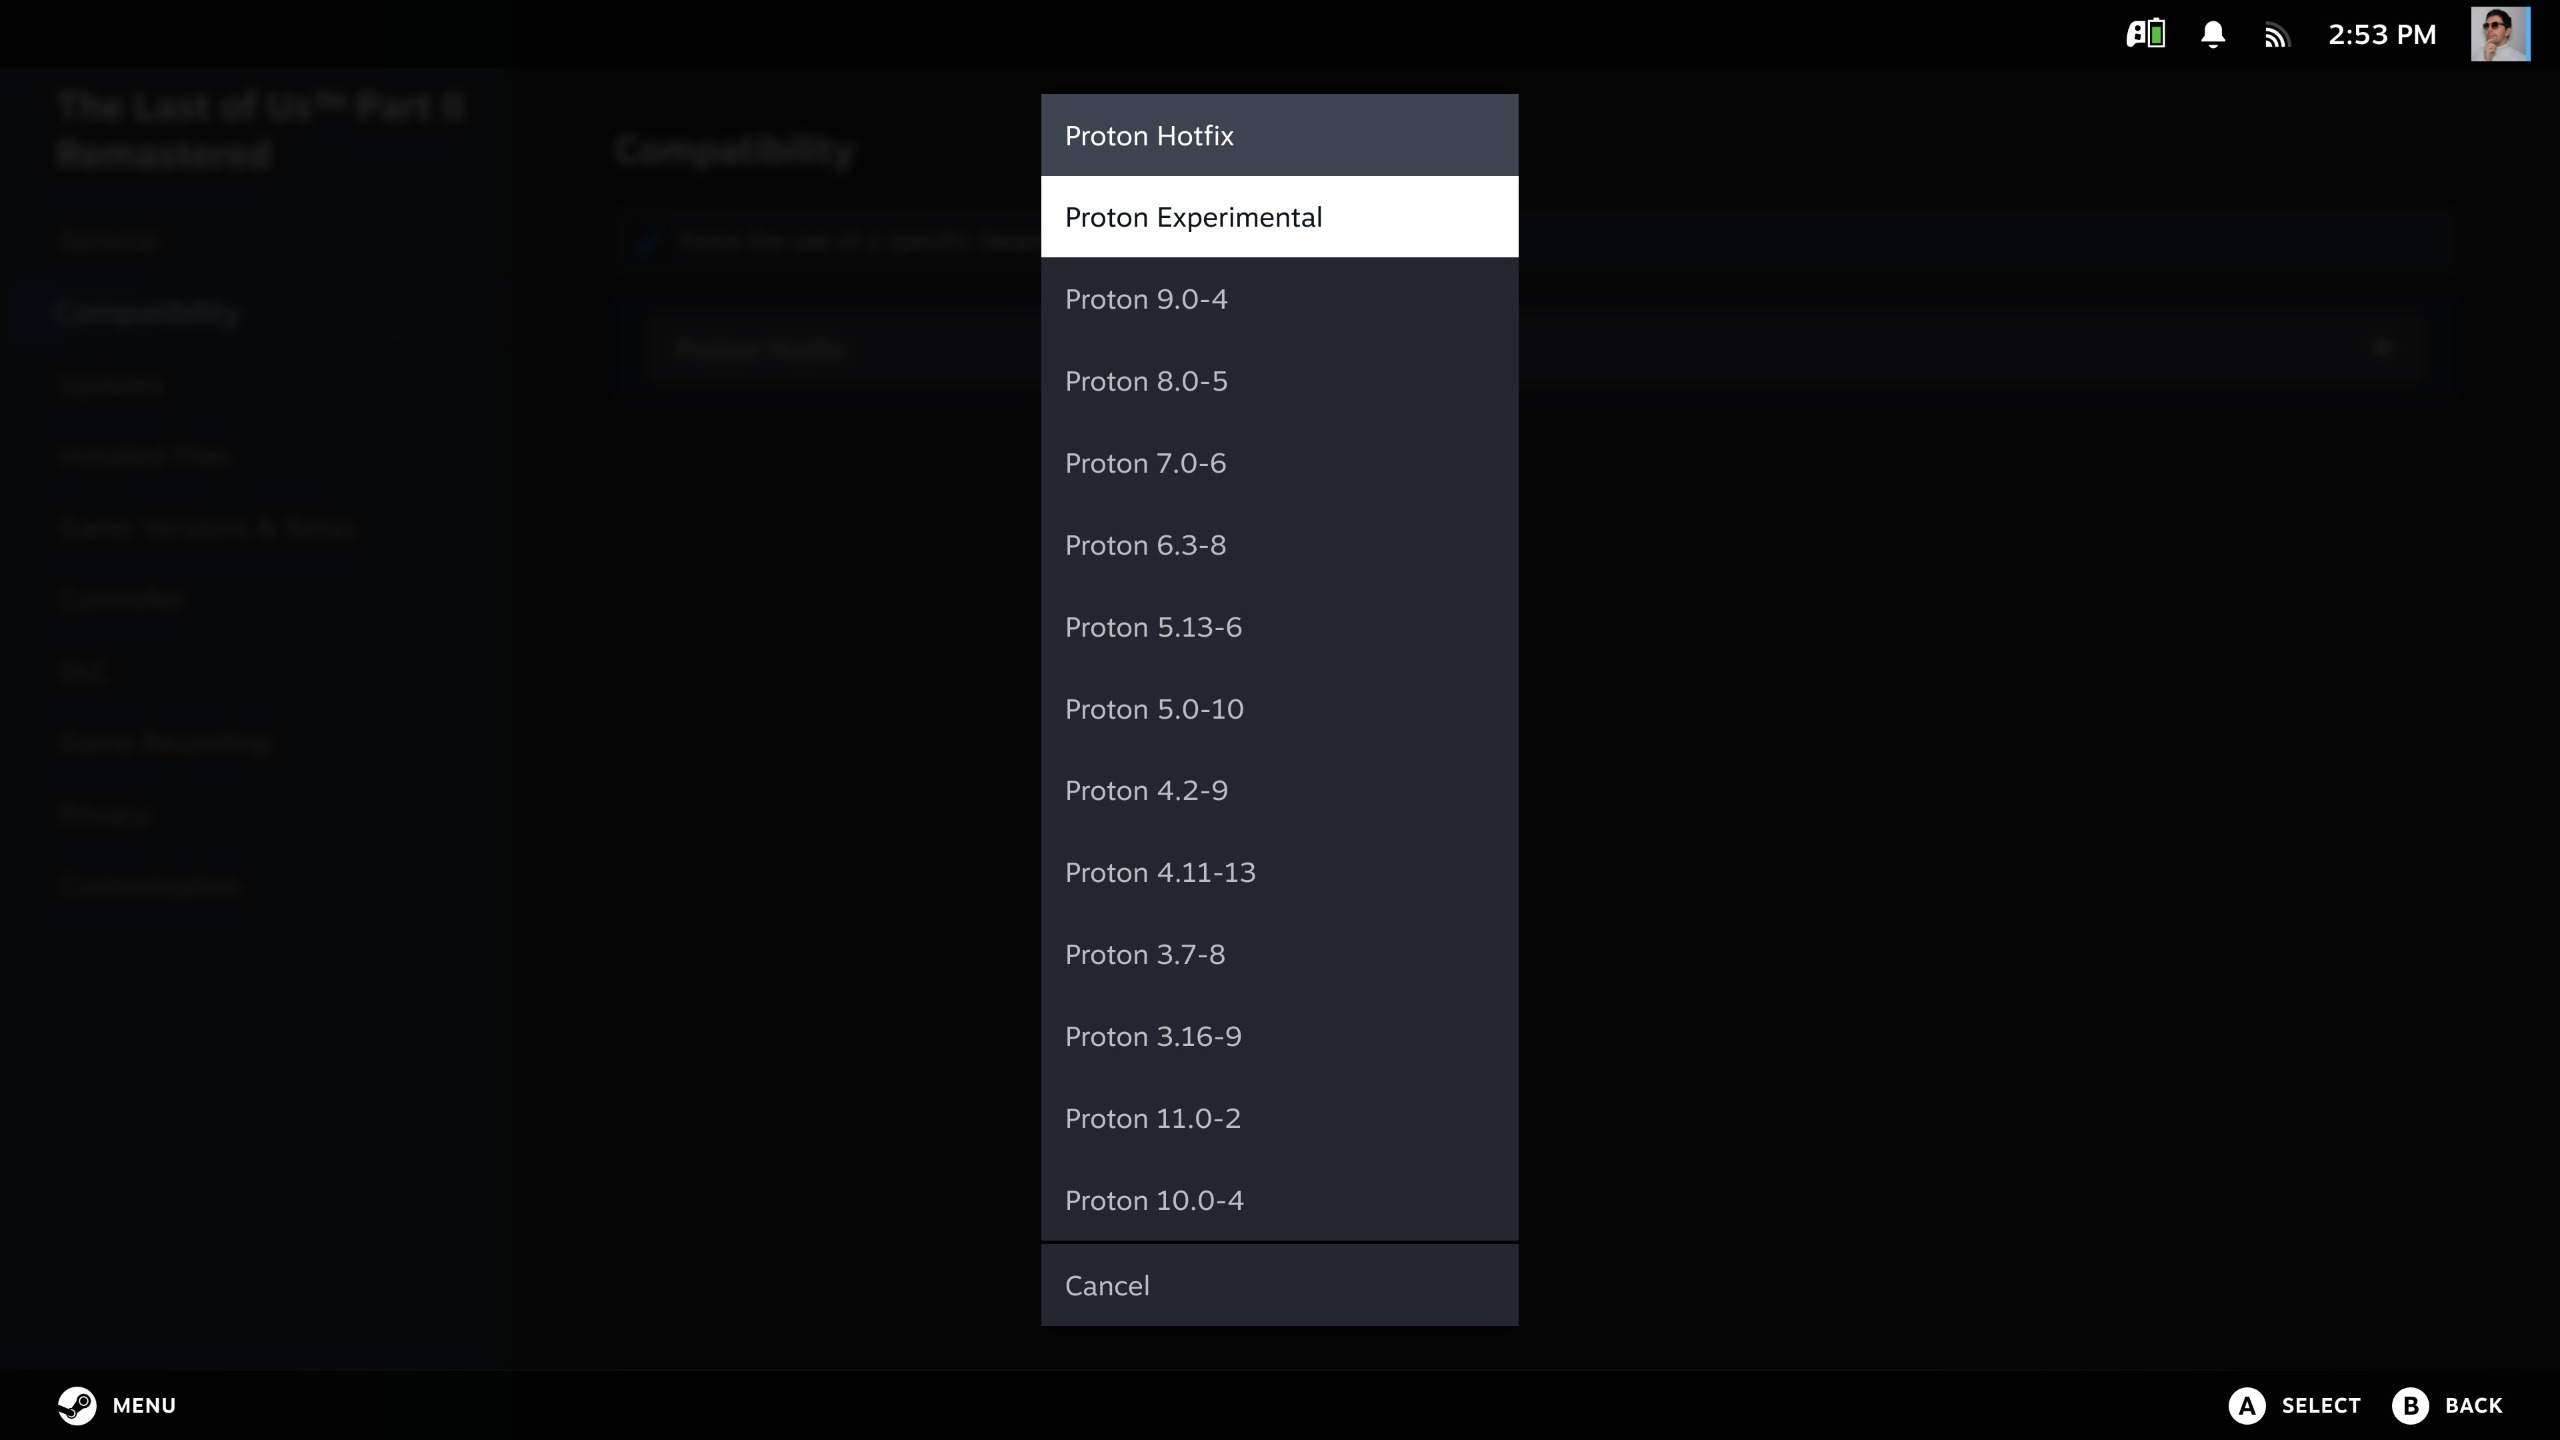Select Proton 5.13-6 version

coord(1279,627)
